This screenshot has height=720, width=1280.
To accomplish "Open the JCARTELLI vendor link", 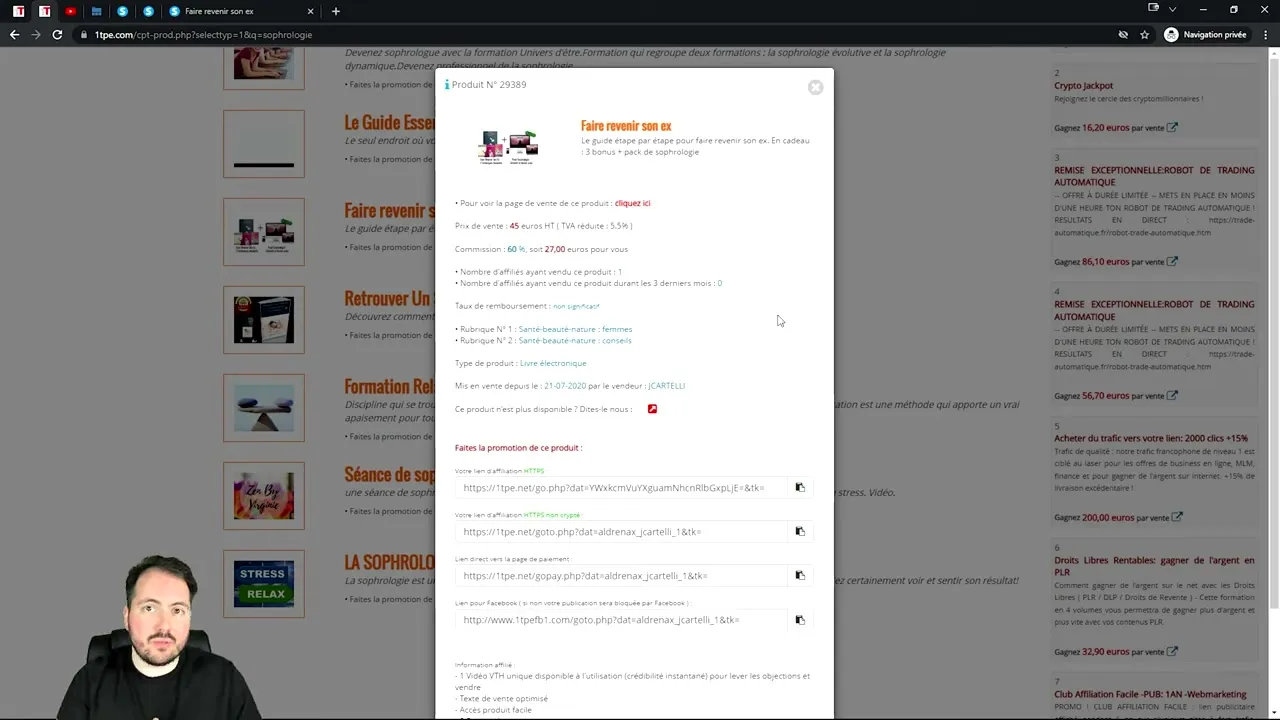I will [666, 385].
